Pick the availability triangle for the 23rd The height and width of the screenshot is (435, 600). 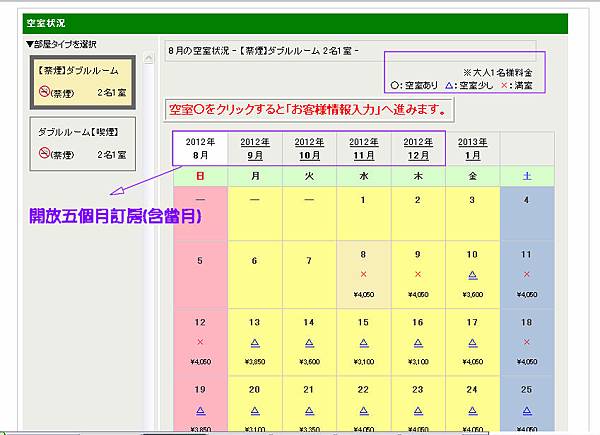tap(418, 411)
